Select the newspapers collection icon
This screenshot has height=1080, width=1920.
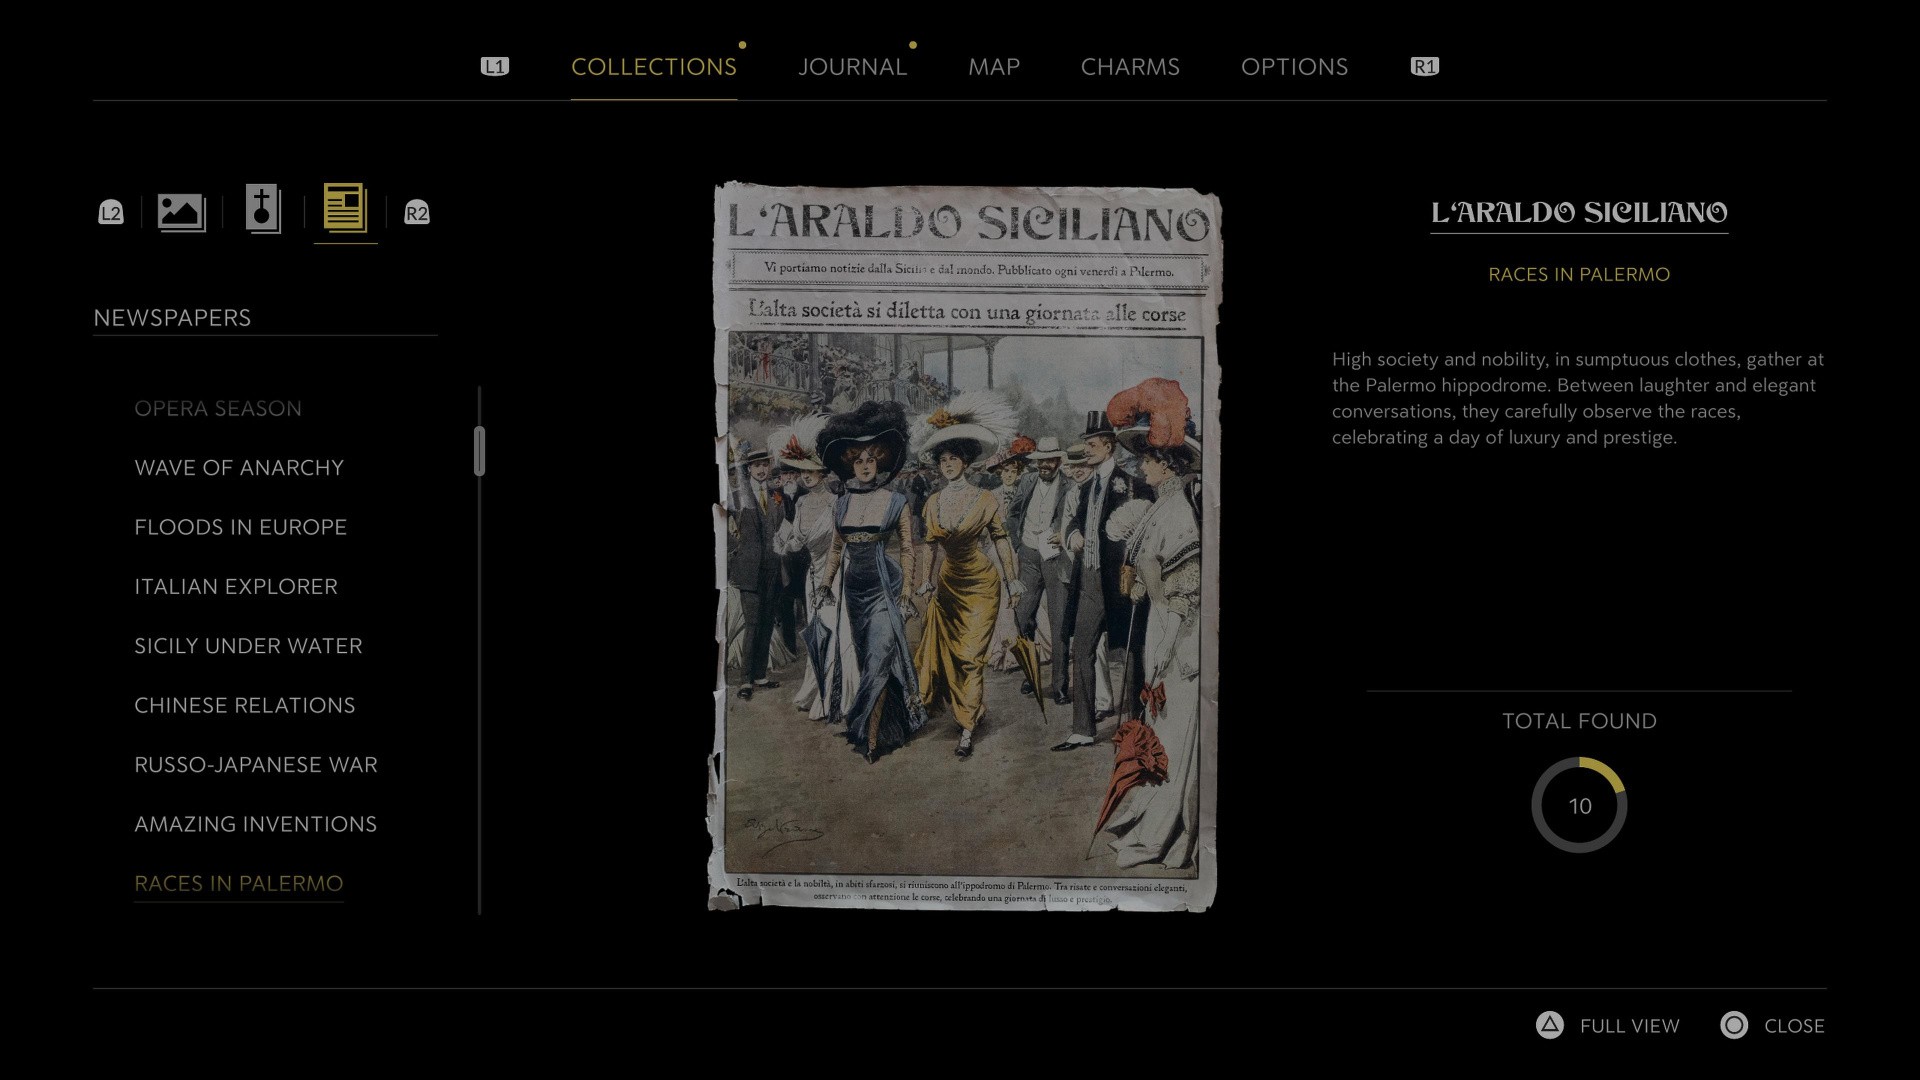tap(345, 210)
